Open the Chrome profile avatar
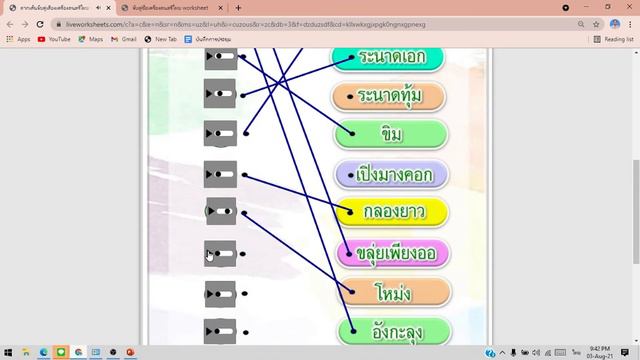 pyautogui.click(x=615, y=24)
